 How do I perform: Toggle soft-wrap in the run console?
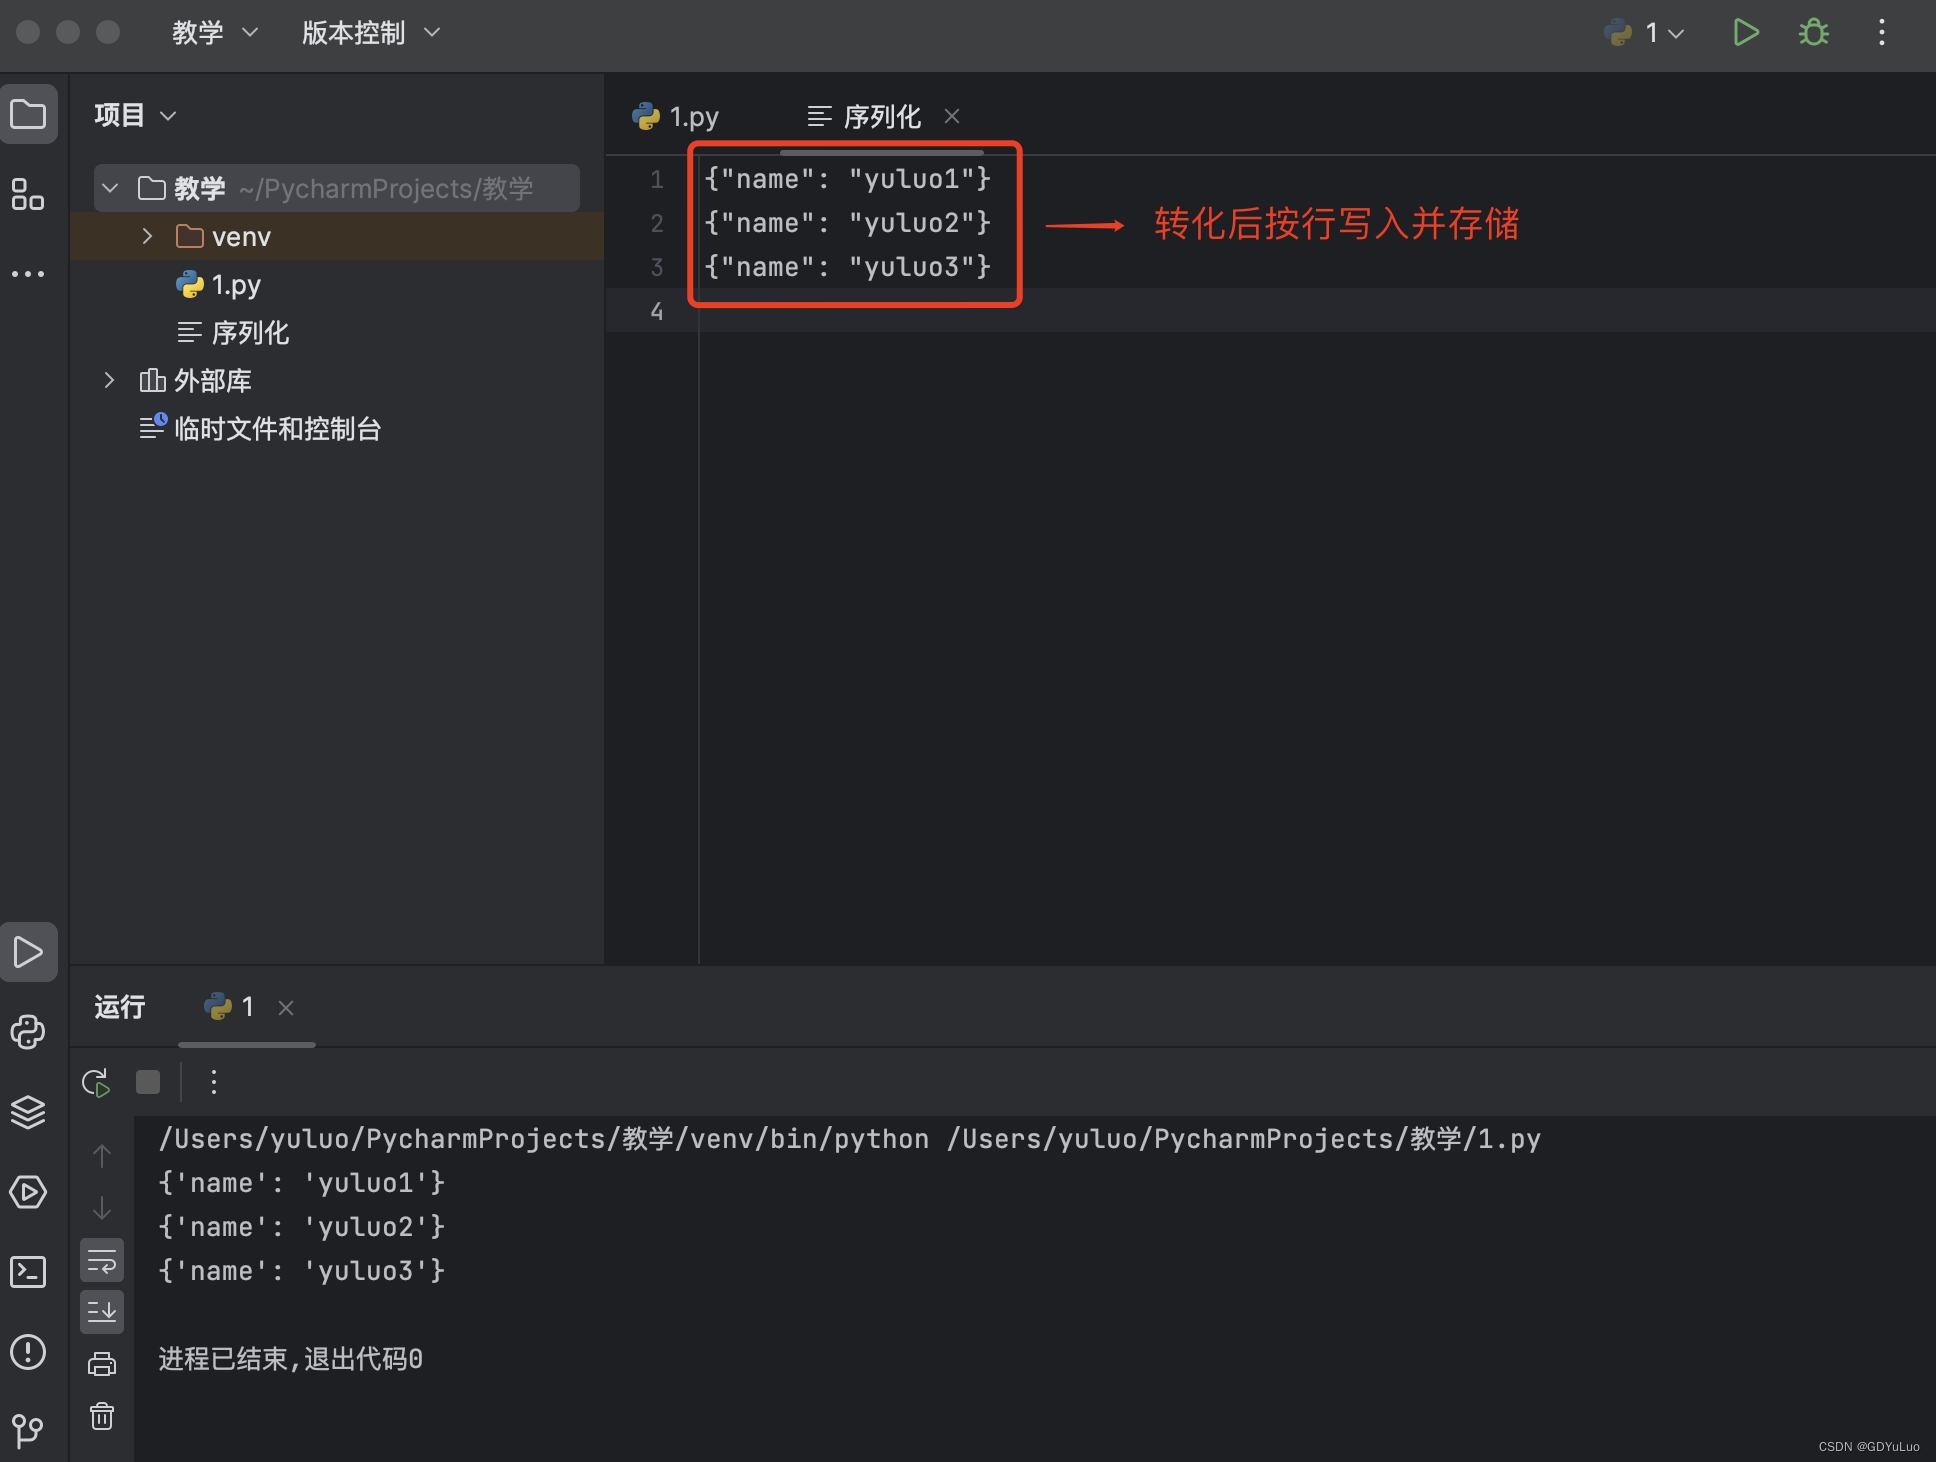(102, 1262)
